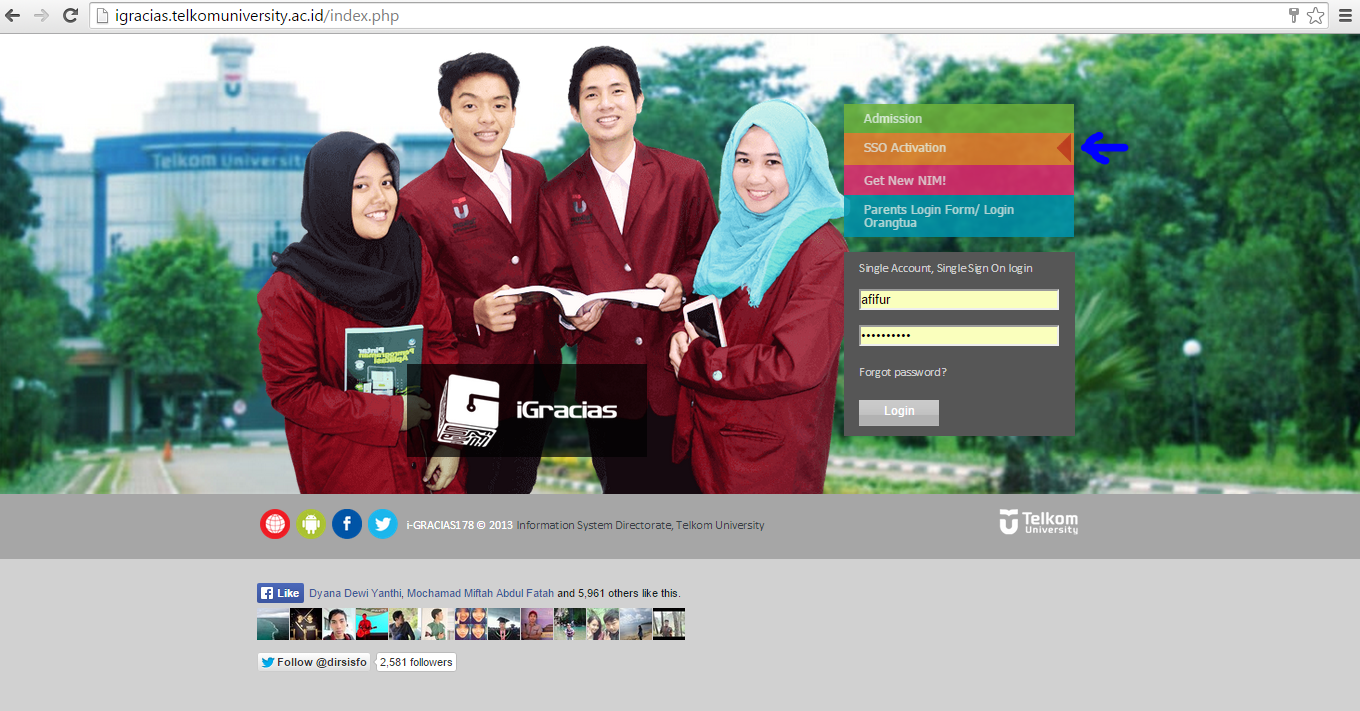
Task: Open the Facebook circle icon
Action: tap(347, 524)
